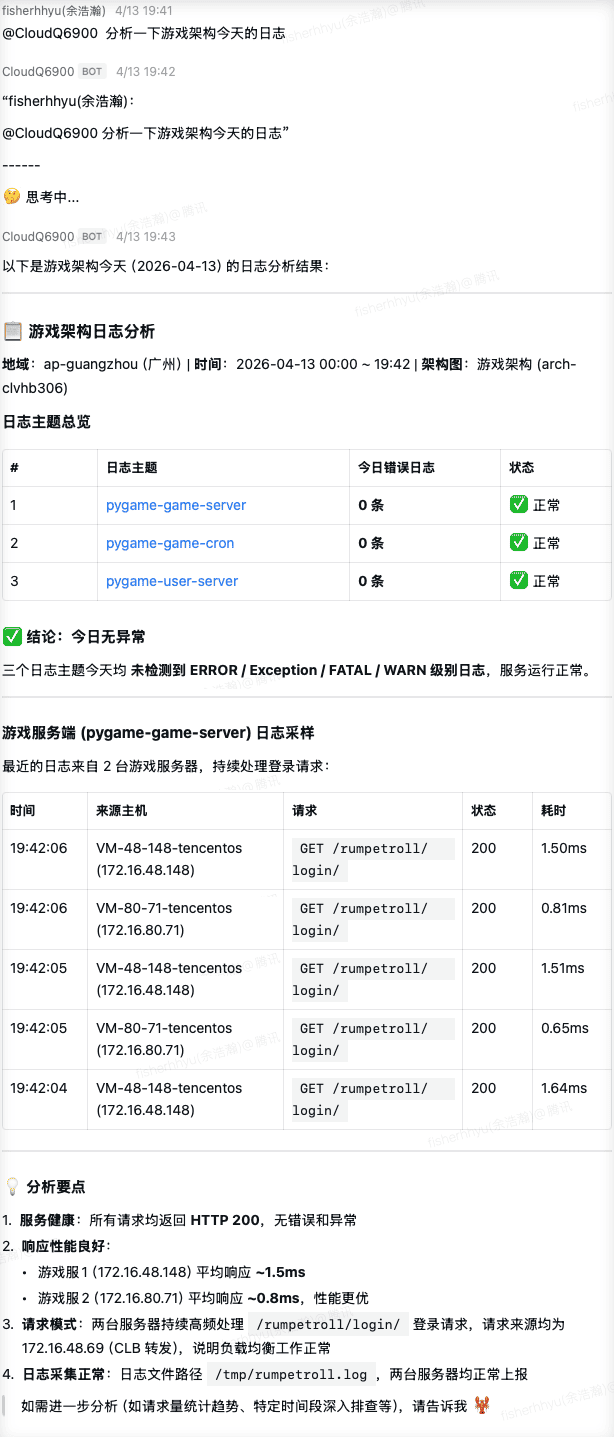Click the 1.51ms duration cell

(x=564, y=968)
